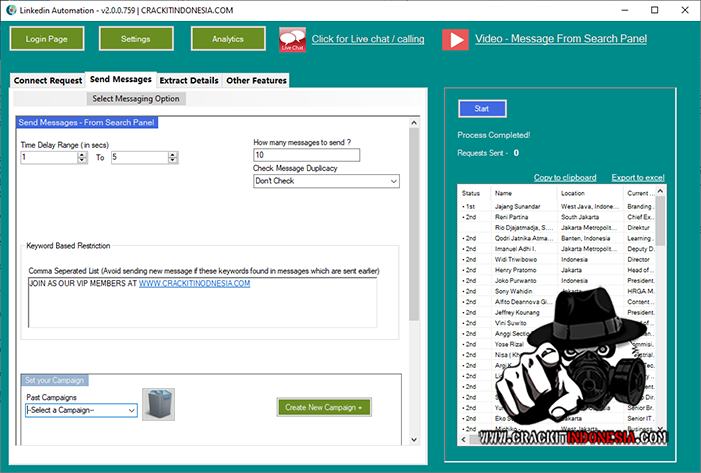Viewport: 701px width, 473px height.
Task: Open the Extract Details tab
Action: pyautogui.click(x=189, y=80)
